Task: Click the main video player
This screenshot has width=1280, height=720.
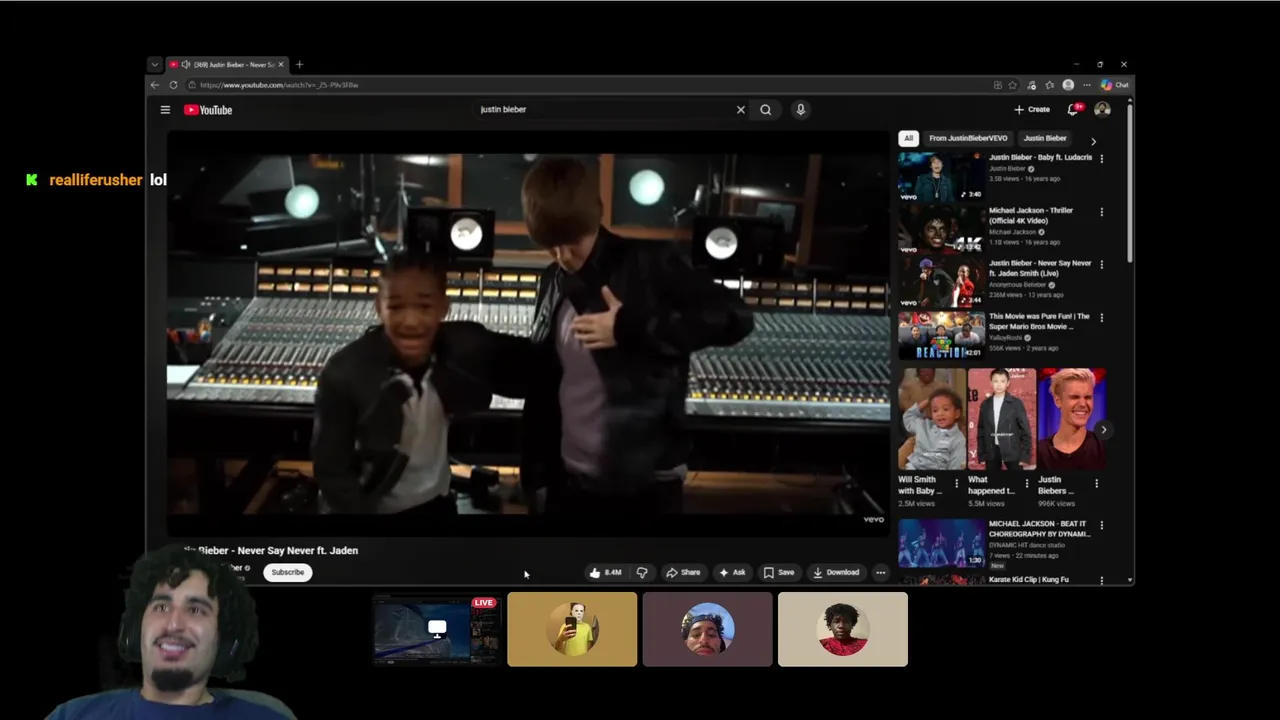Action: [528, 334]
